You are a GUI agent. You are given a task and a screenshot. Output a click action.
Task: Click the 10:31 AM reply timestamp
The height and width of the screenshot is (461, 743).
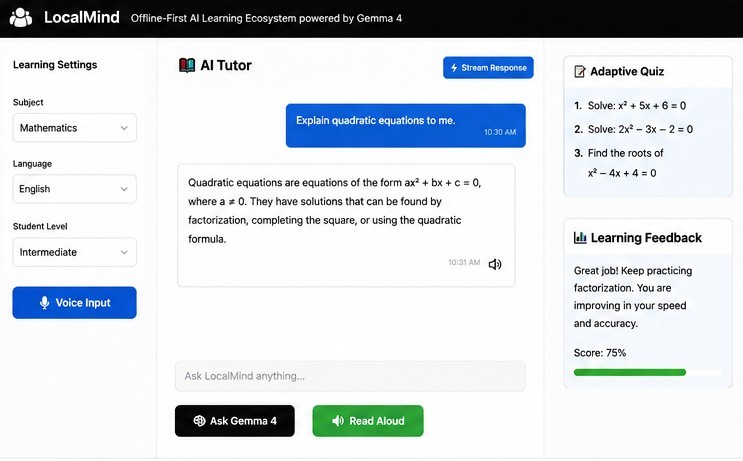pos(464,262)
